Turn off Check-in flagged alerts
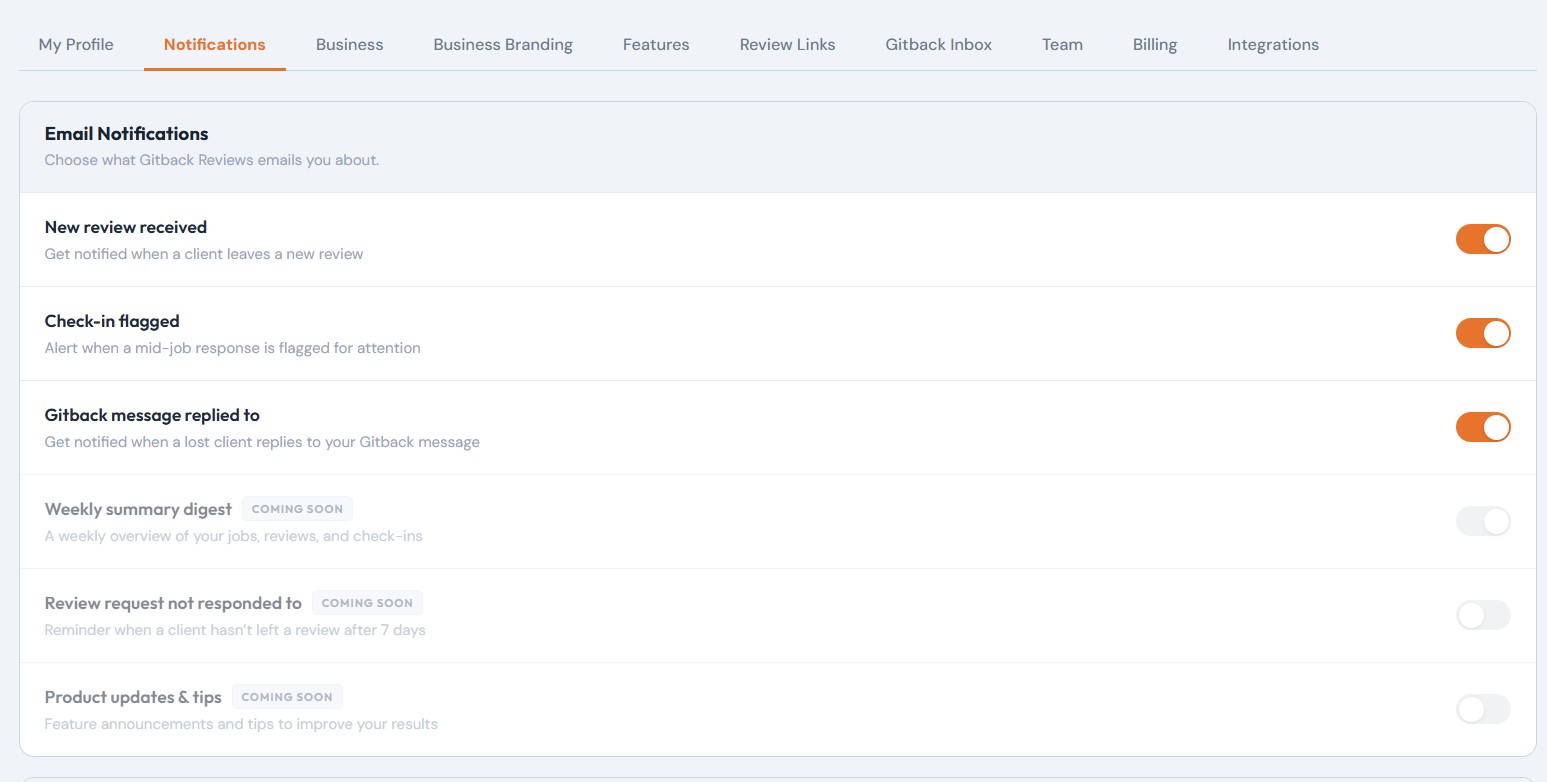The width and height of the screenshot is (1547, 782). click(1483, 333)
